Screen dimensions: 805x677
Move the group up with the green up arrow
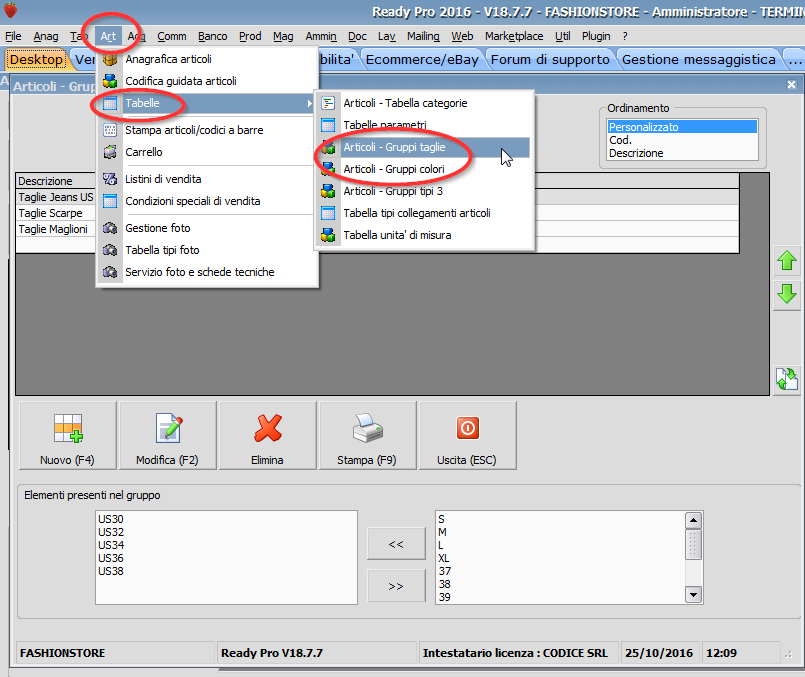tap(787, 260)
